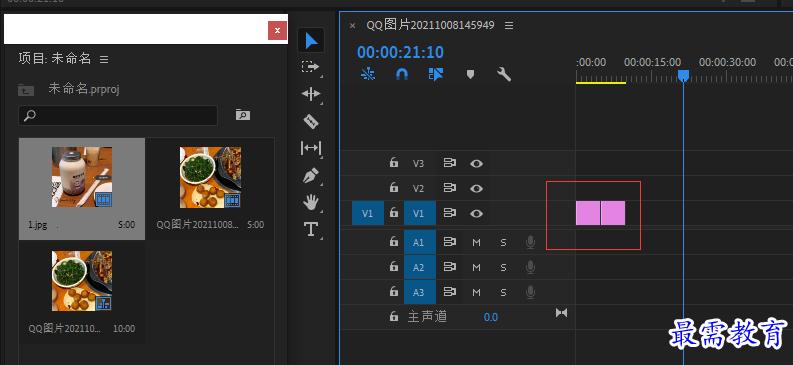The width and height of the screenshot is (793, 365).
Task: Toggle A3 track targeting button
Action: (x=419, y=292)
